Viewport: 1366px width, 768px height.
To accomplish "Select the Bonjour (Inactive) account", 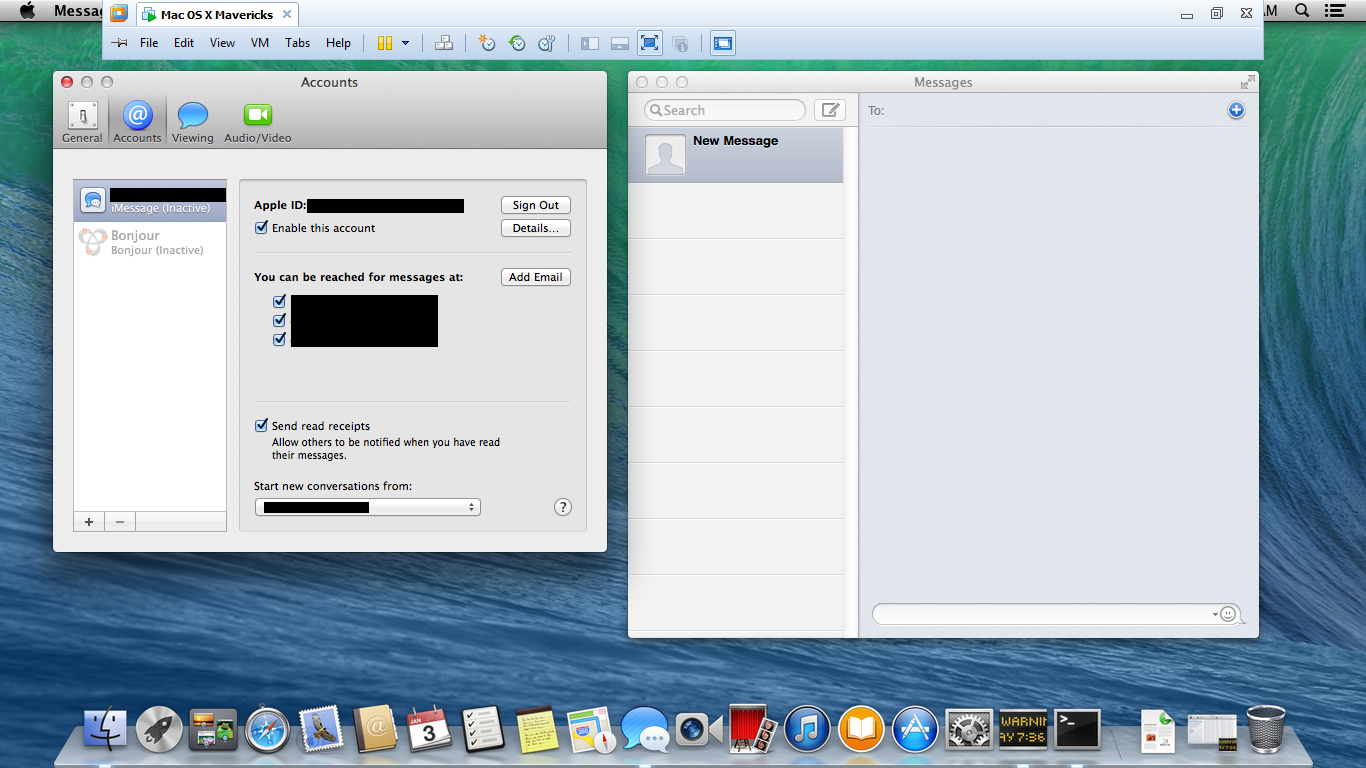I will pyautogui.click(x=150, y=242).
